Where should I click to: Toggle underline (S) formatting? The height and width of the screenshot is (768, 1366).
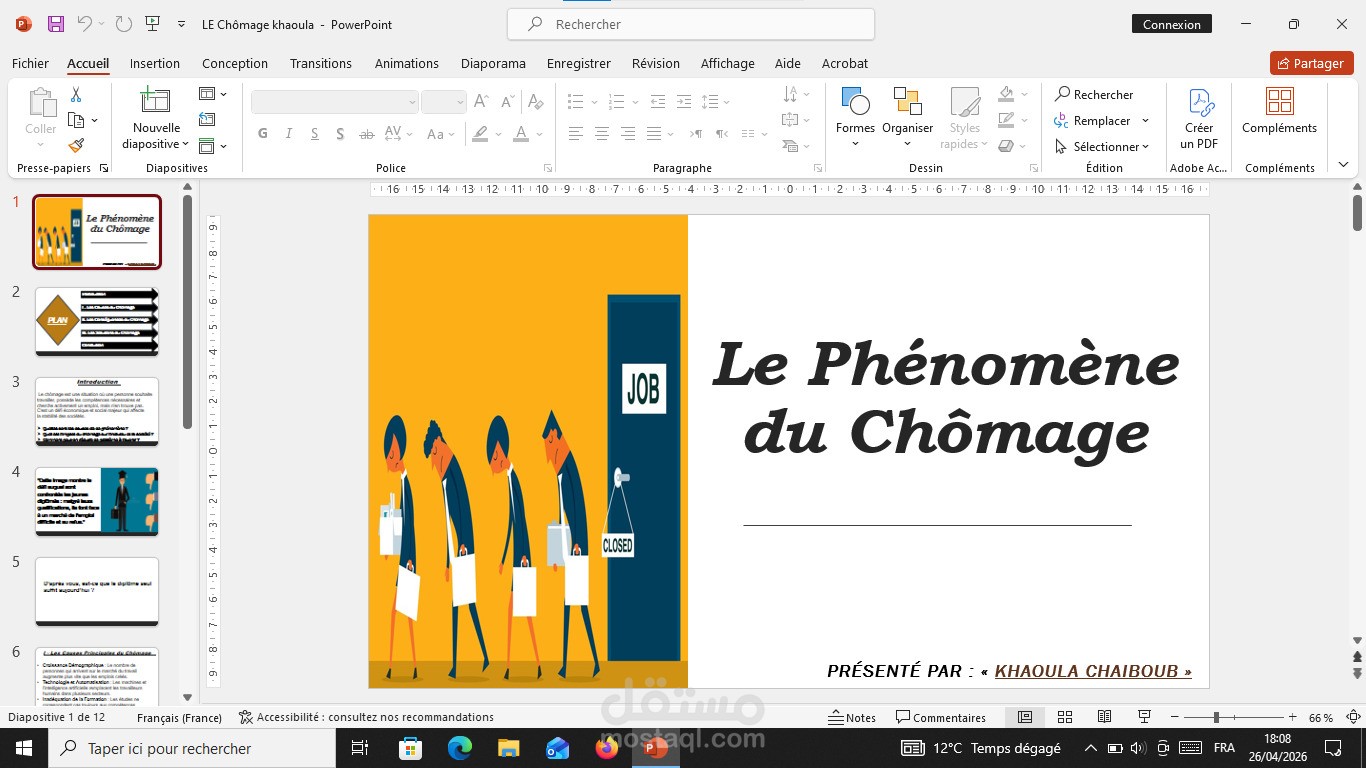[x=315, y=133]
